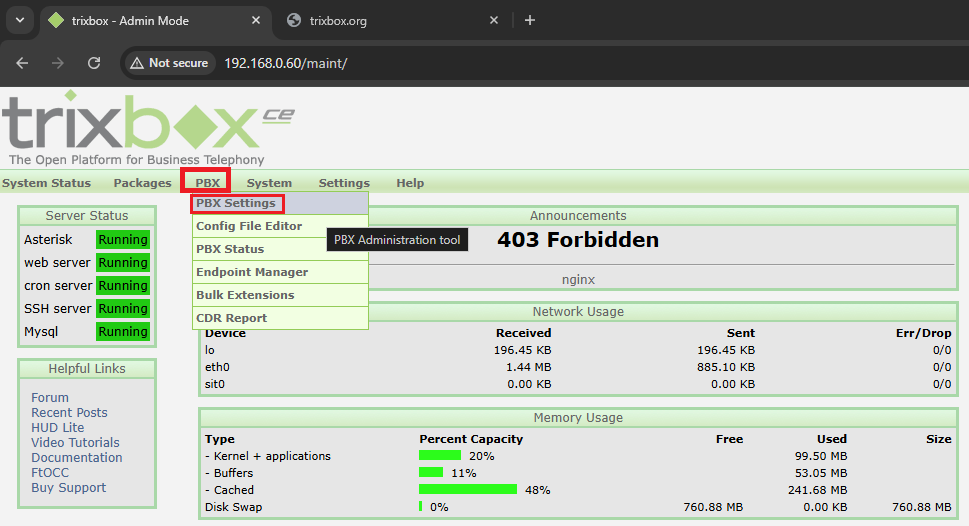Click the browser forward arrow
Viewport: 969px width, 526px height.
click(57, 63)
